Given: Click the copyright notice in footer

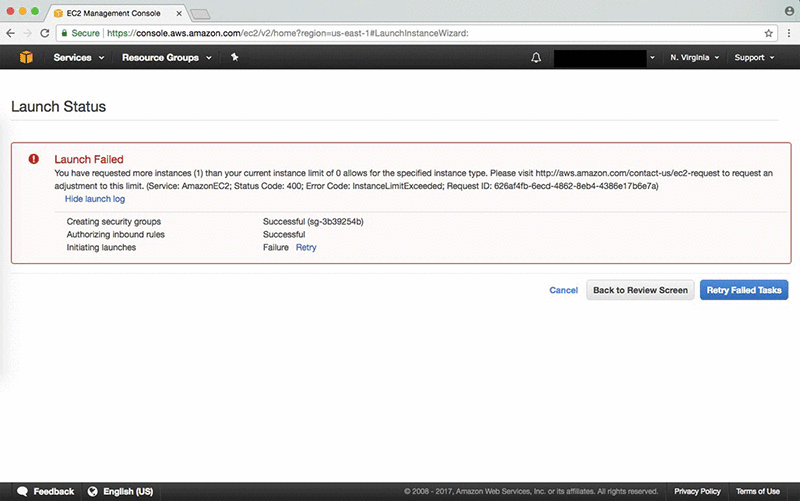Looking at the screenshot, I should 531,491.
